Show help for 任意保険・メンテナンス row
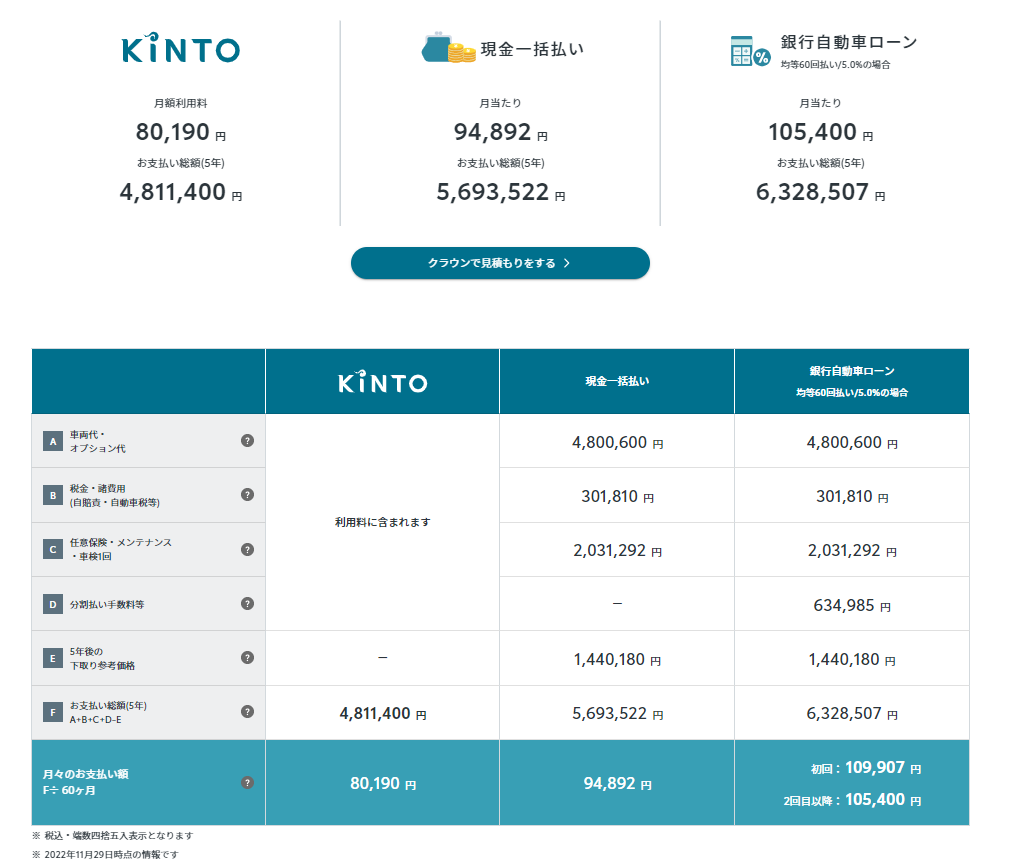The image size is (1016, 861). [247, 549]
